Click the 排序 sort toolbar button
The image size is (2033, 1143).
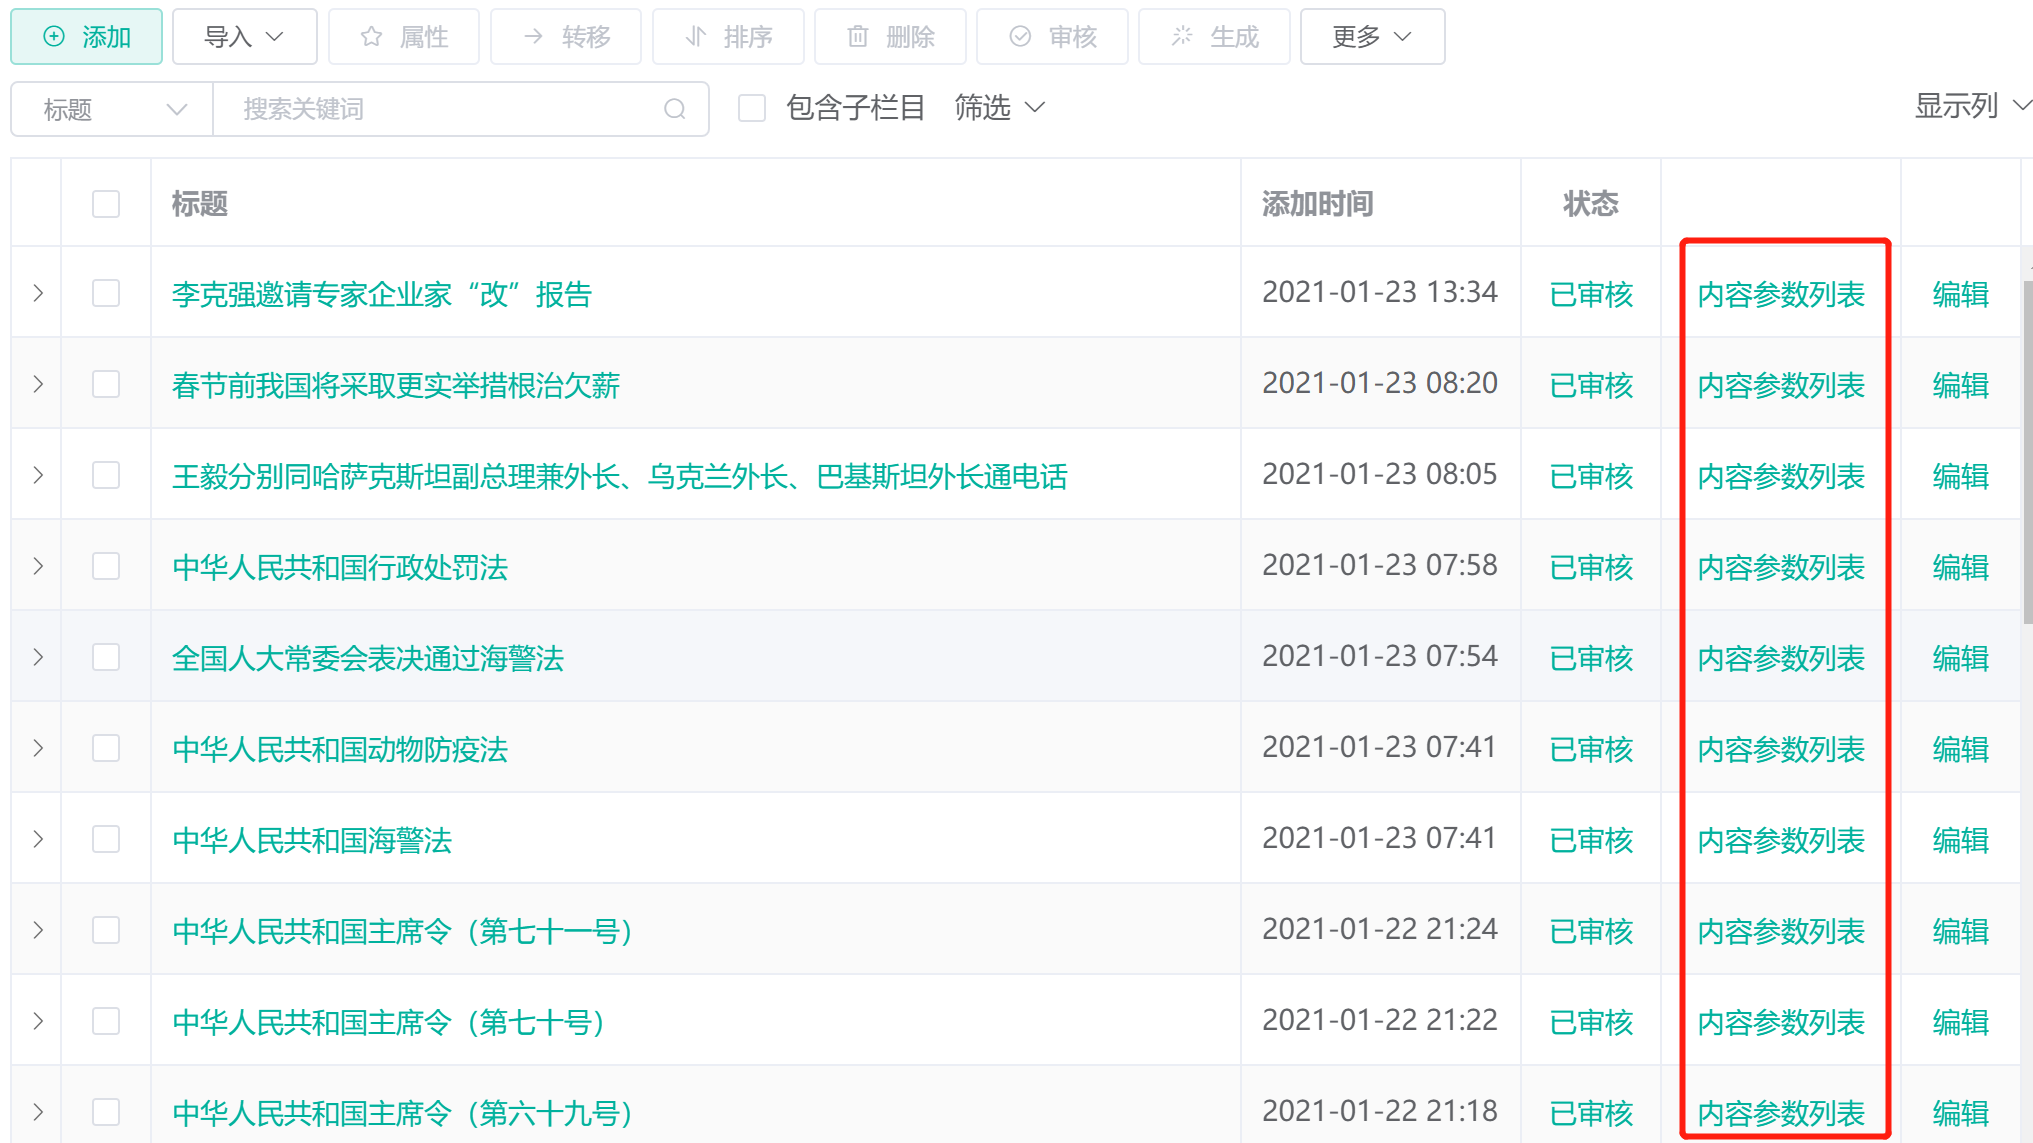pos(728,37)
